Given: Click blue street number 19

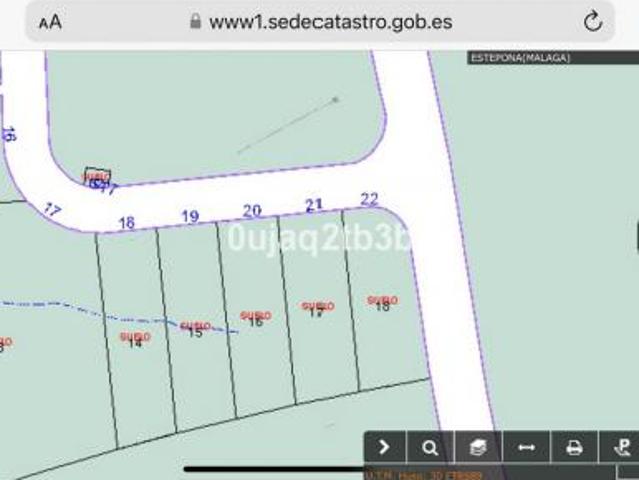Looking at the screenshot, I should tap(190, 216).
